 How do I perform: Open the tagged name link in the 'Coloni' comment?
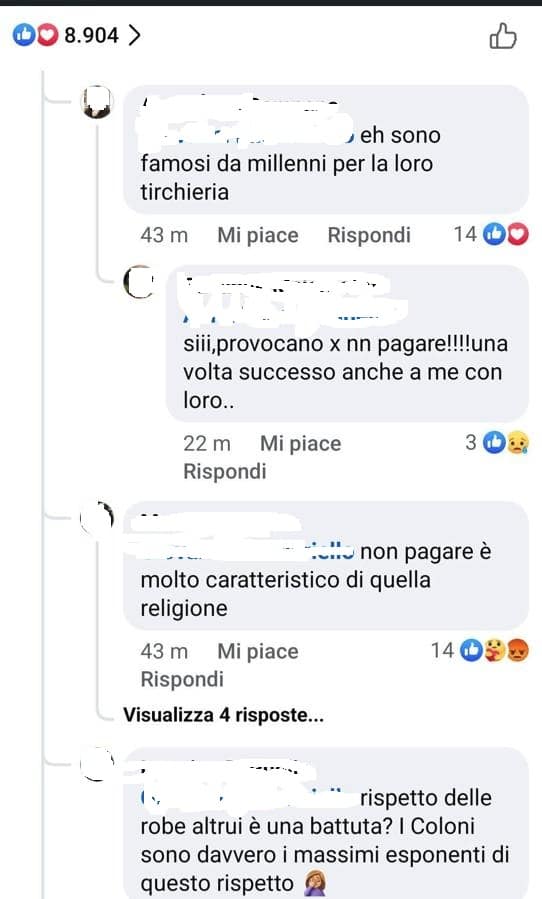[247, 798]
